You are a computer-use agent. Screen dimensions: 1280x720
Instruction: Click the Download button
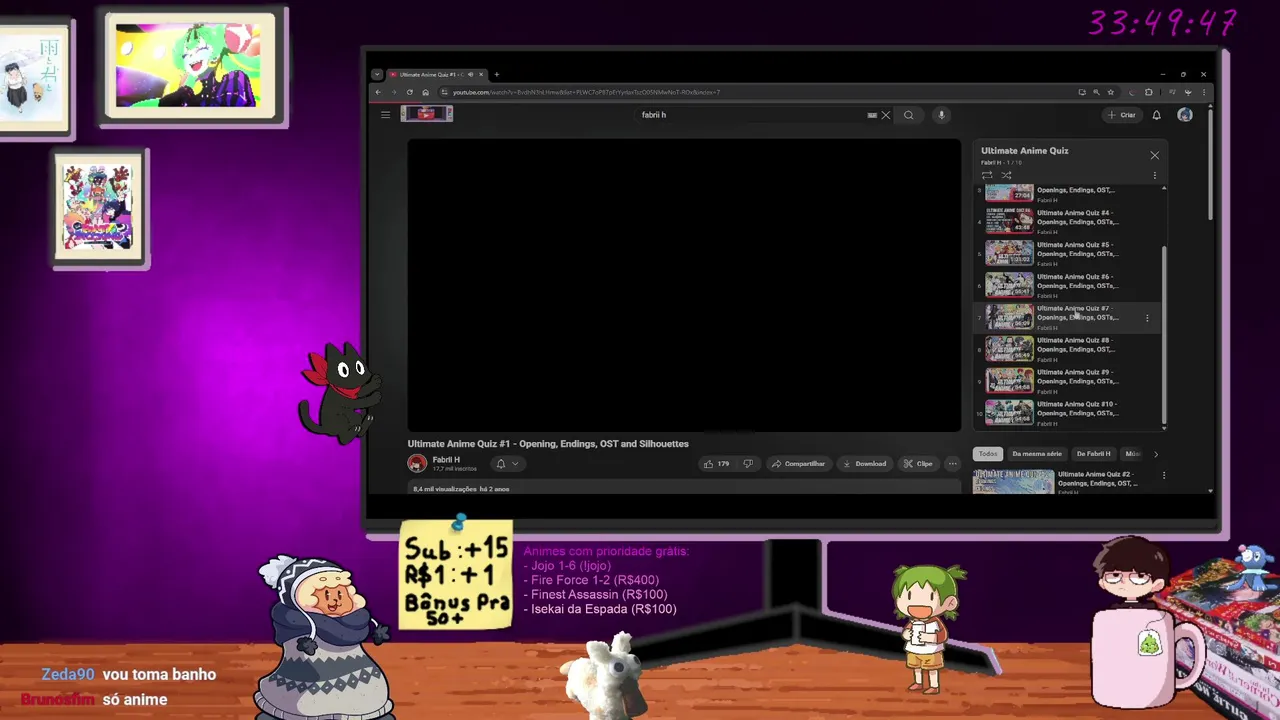(864, 464)
